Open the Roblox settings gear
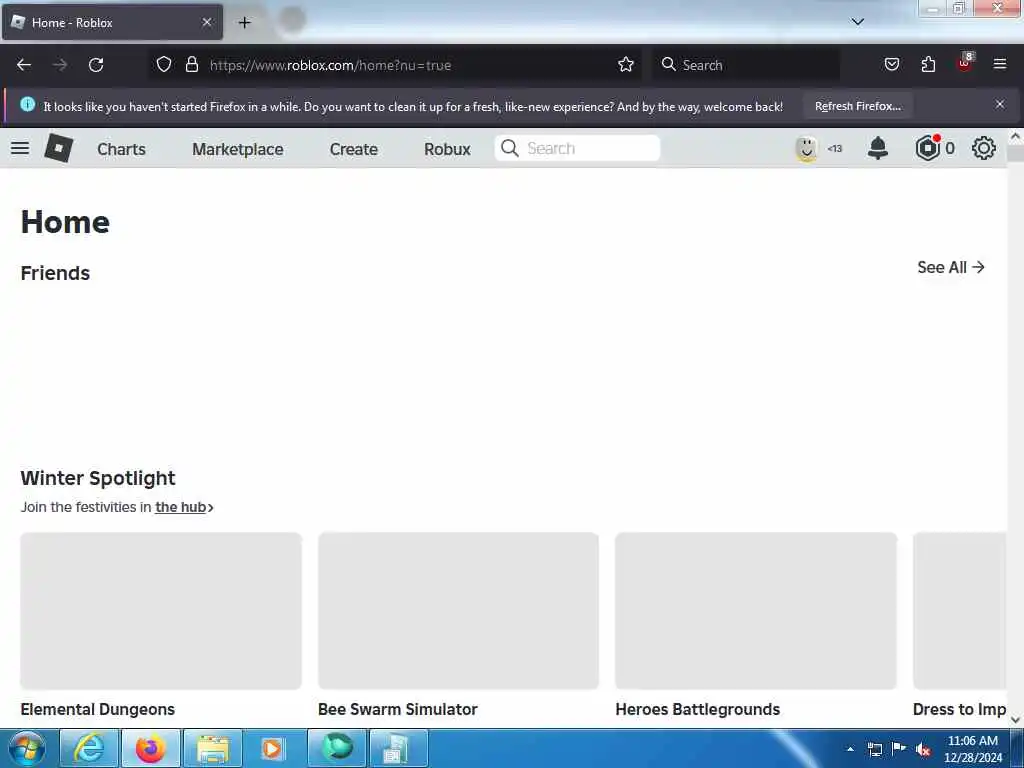The width and height of the screenshot is (1024, 768). point(984,148)
